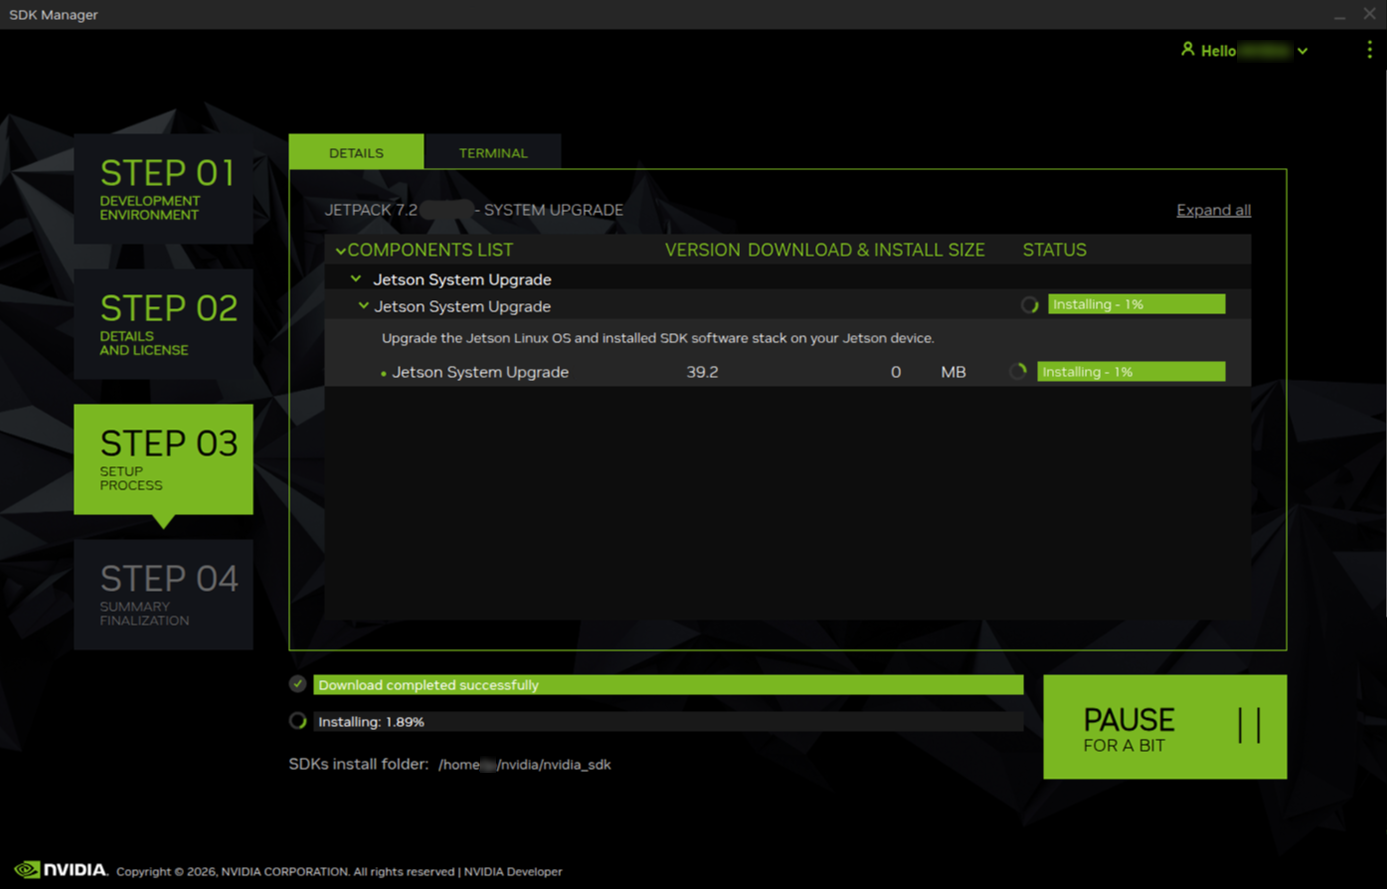Collapse the top-level Jetson System Upgrade group
The image size is (1387, 889).
356,279
